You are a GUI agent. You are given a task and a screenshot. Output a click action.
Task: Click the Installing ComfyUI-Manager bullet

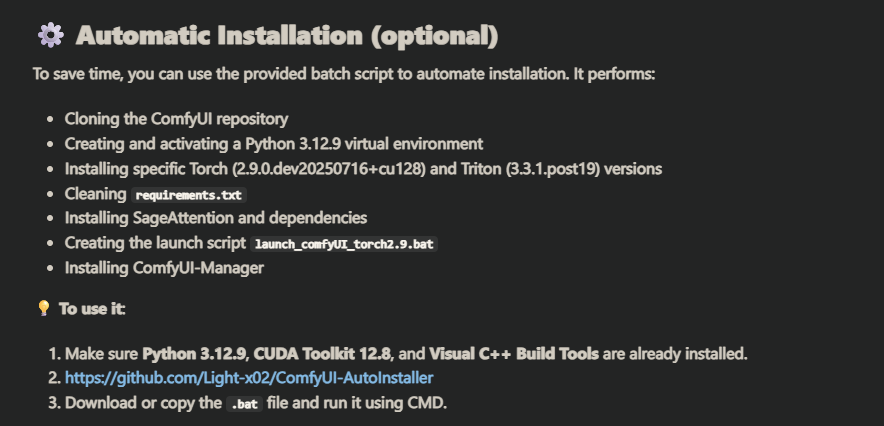[164, 268]
